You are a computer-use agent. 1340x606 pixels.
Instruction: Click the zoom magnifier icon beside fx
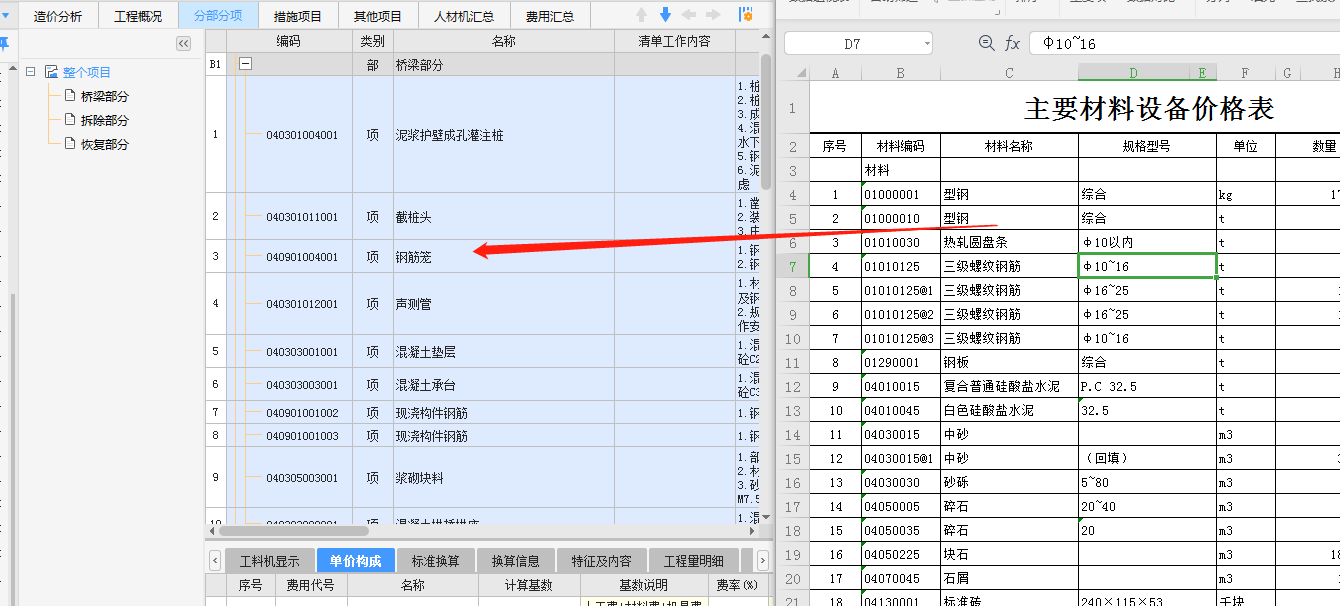[x=986, y=43]
